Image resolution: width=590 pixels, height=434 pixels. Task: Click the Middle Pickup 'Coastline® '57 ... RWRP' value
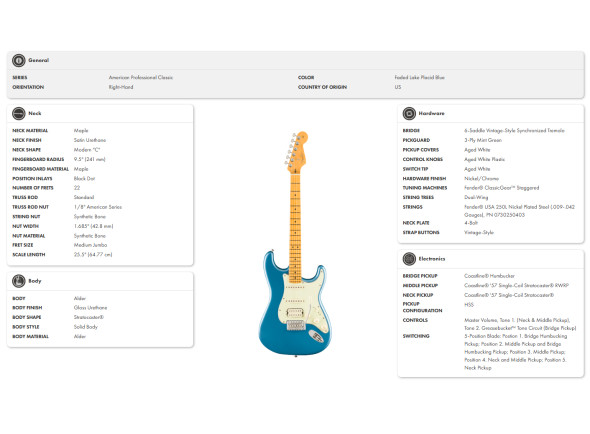(516, 285)
